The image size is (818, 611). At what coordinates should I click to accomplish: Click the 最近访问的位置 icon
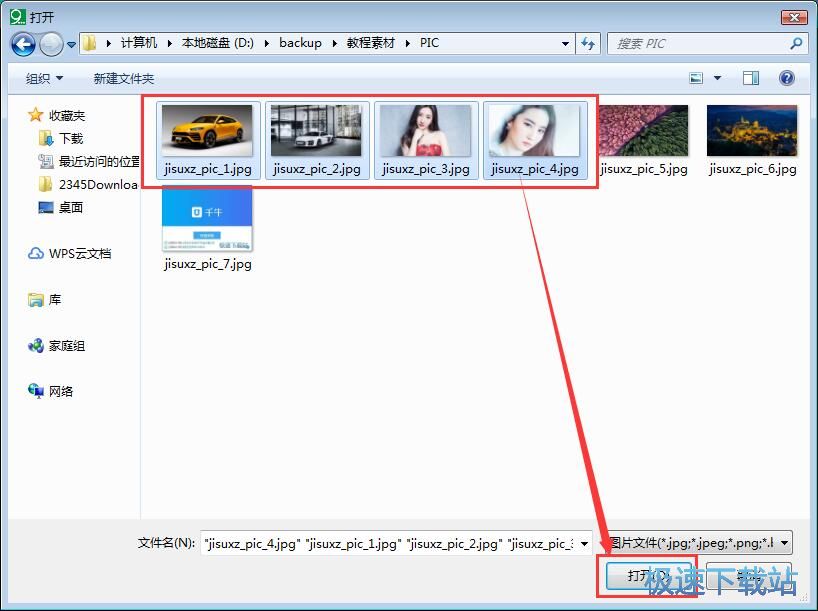tap(46, 161)
